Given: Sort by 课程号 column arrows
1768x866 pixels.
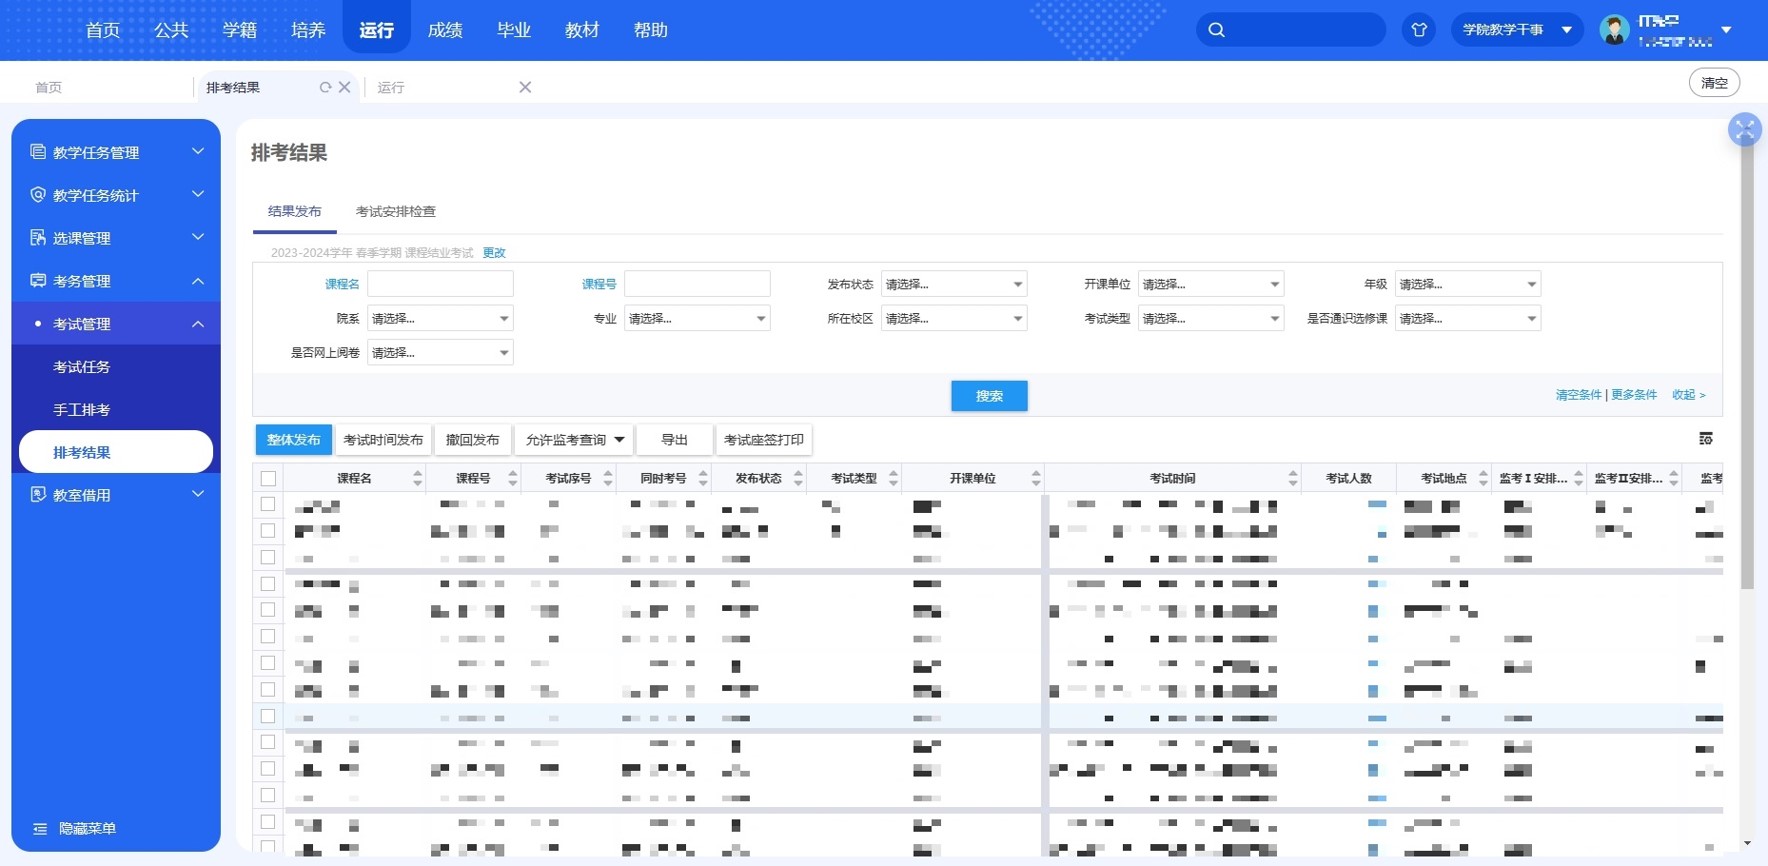Looking at the screenshot, I should [512, 479].
